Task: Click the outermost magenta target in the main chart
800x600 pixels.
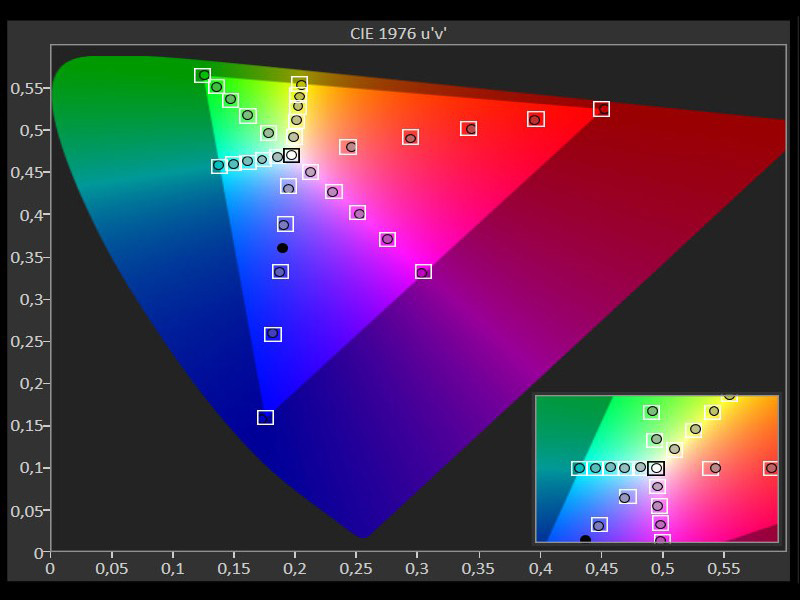Action: tap(423, 272)
